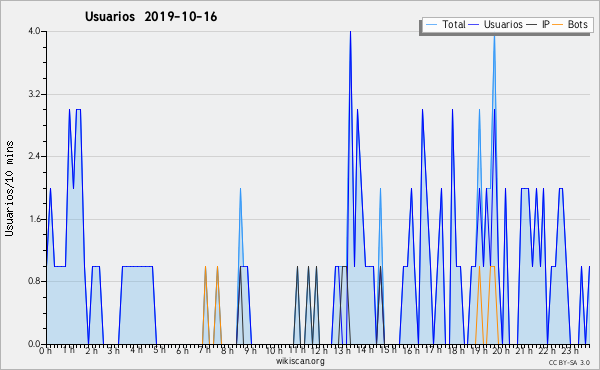The width and height of the screenshot is (600, 370).
Task: Click the x-axis label '4 h'
Action: 137,350
